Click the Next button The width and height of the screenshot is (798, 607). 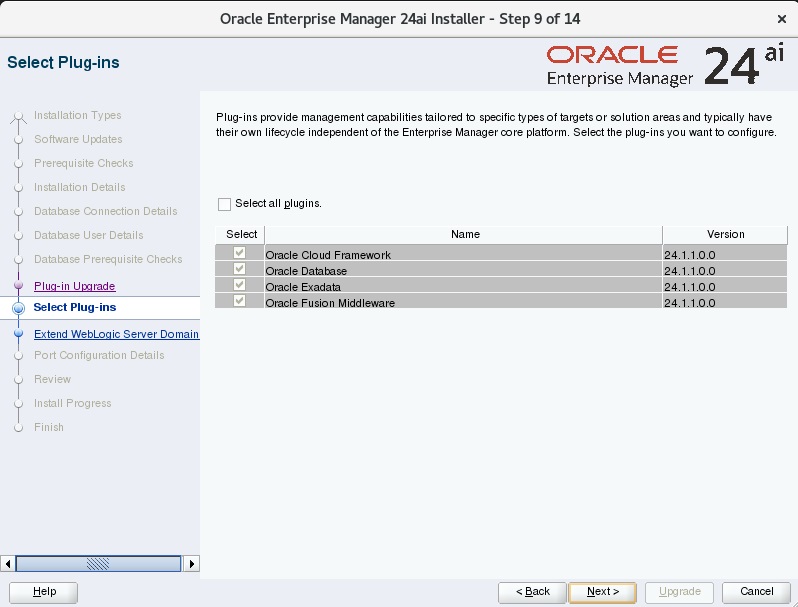tap(603, 592)
